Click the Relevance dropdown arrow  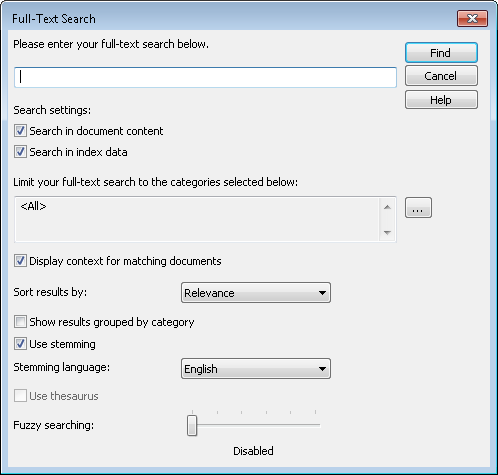coord(322,293)
